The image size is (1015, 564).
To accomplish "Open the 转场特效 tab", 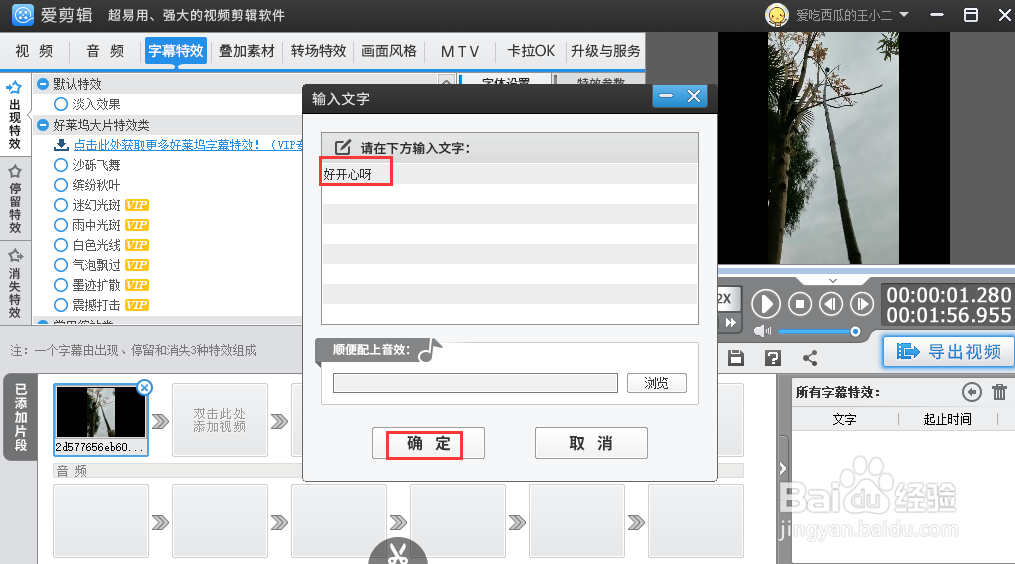I will tap(318, 51).
